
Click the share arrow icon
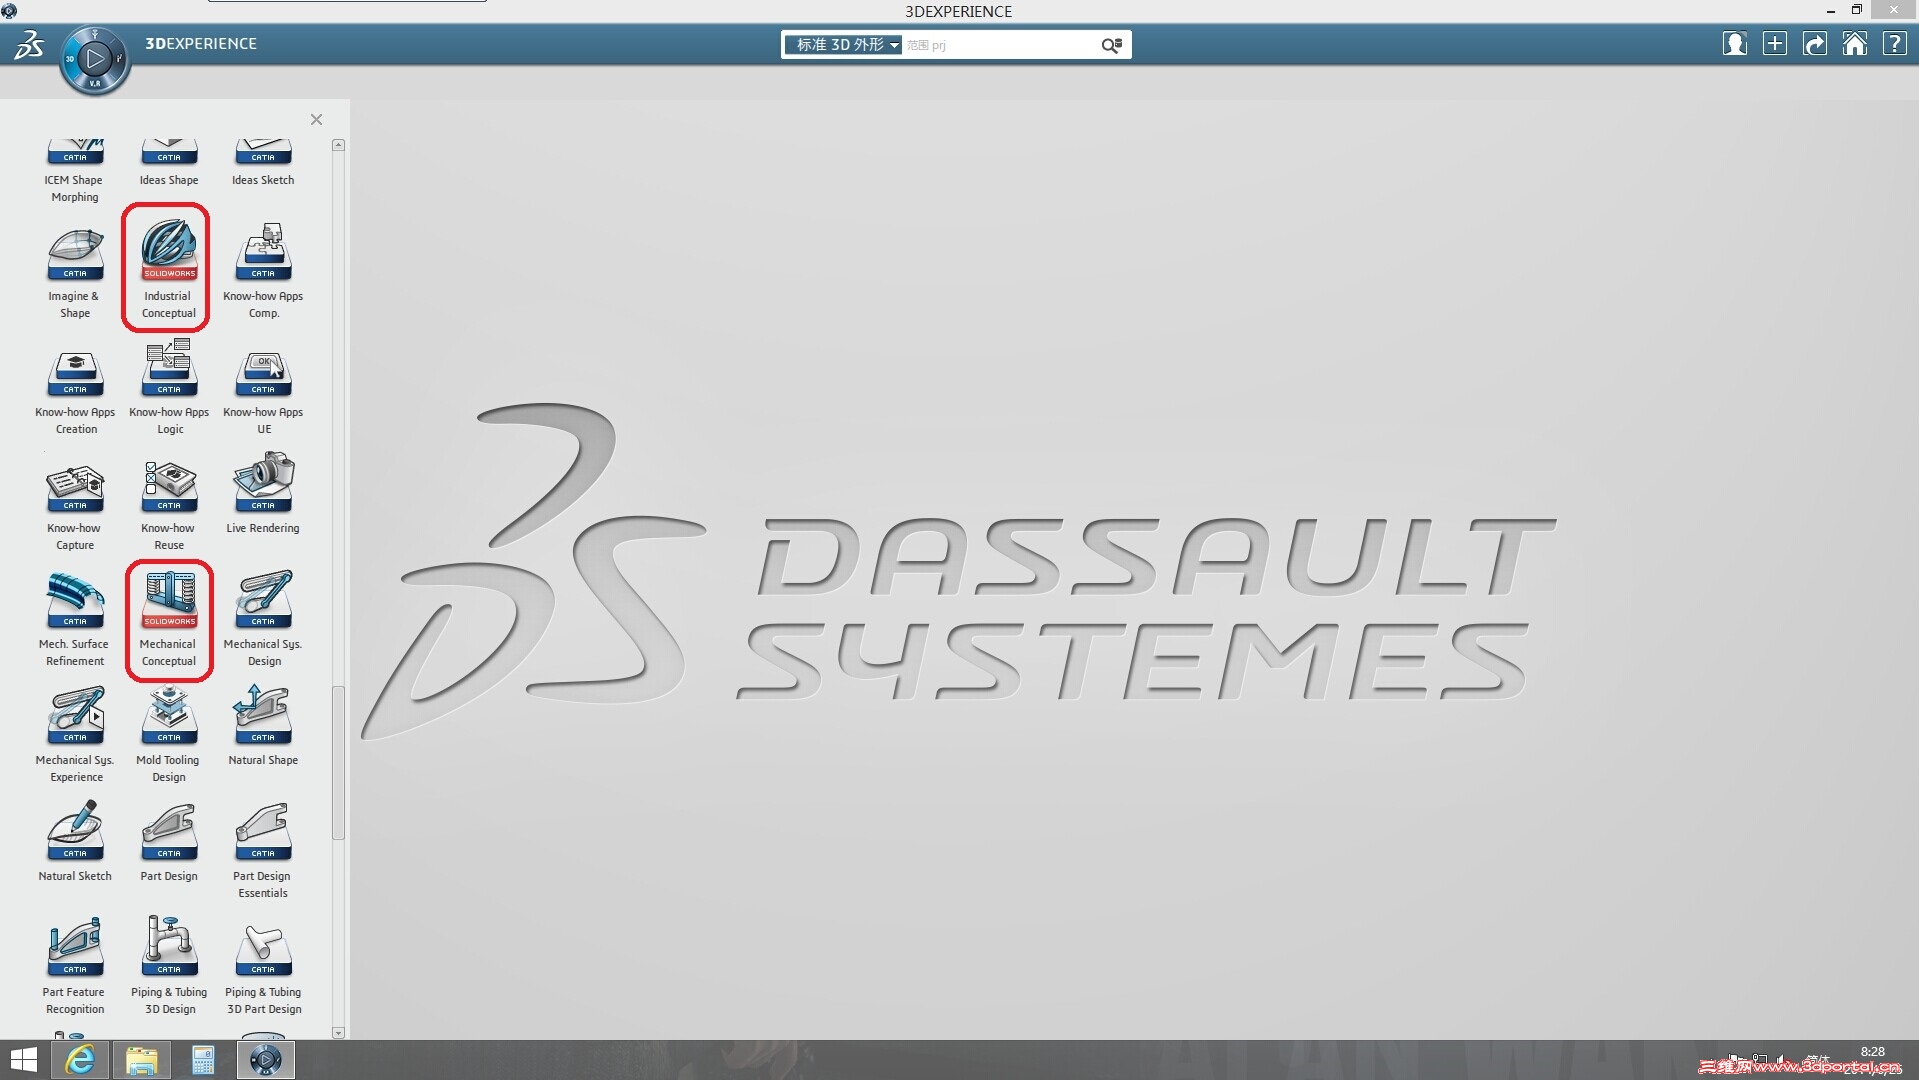[x=1815, y=44]
